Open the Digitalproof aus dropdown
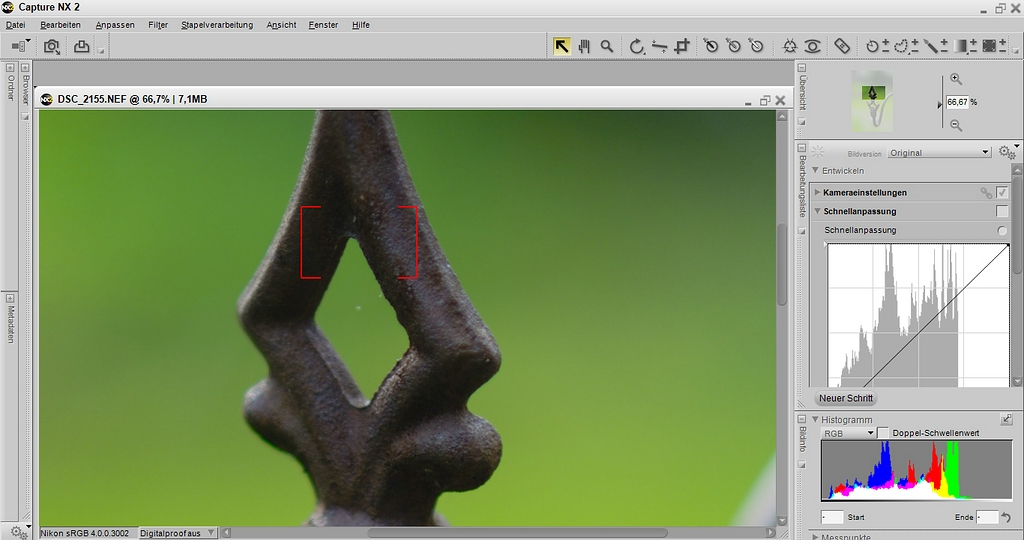 coord(177,533)
